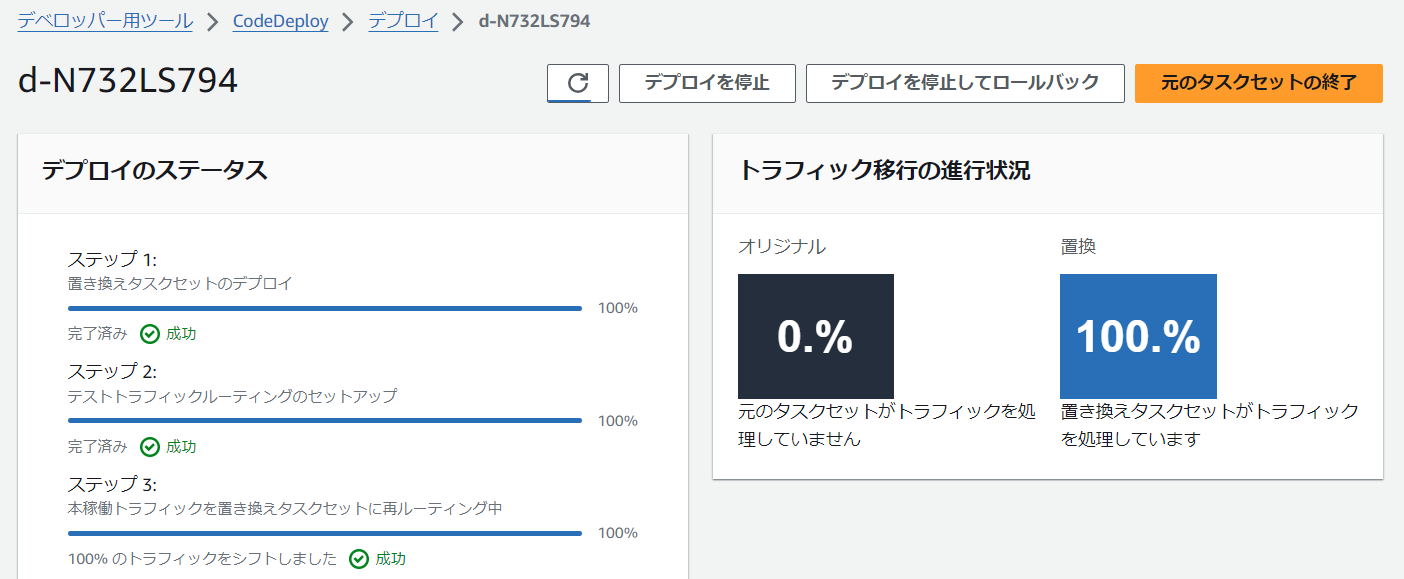Go to the デプロイ breadcrumb link
Image resolution: width=1404 pixels, height=579 pixels.
tap(404, 21)
